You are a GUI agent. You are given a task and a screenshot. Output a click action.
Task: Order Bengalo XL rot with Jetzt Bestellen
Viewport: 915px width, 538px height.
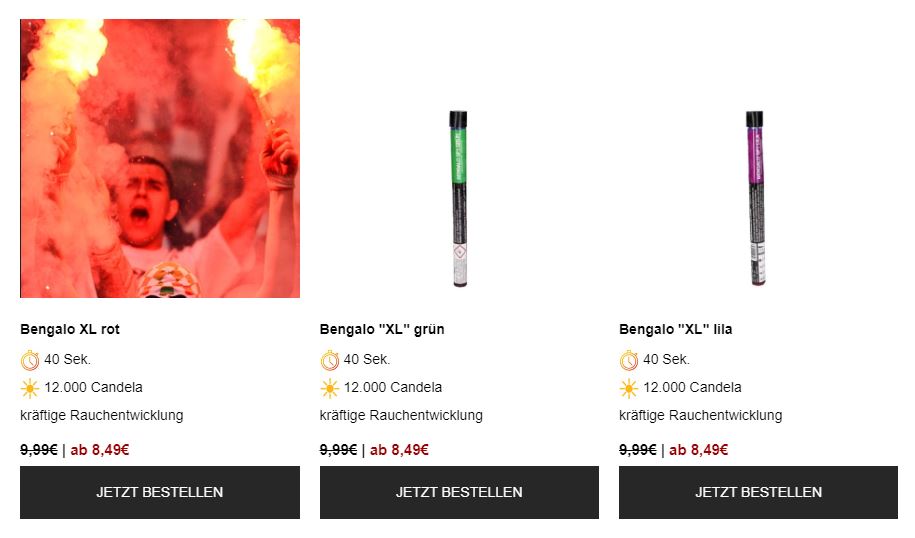click(x=160, y=492)
